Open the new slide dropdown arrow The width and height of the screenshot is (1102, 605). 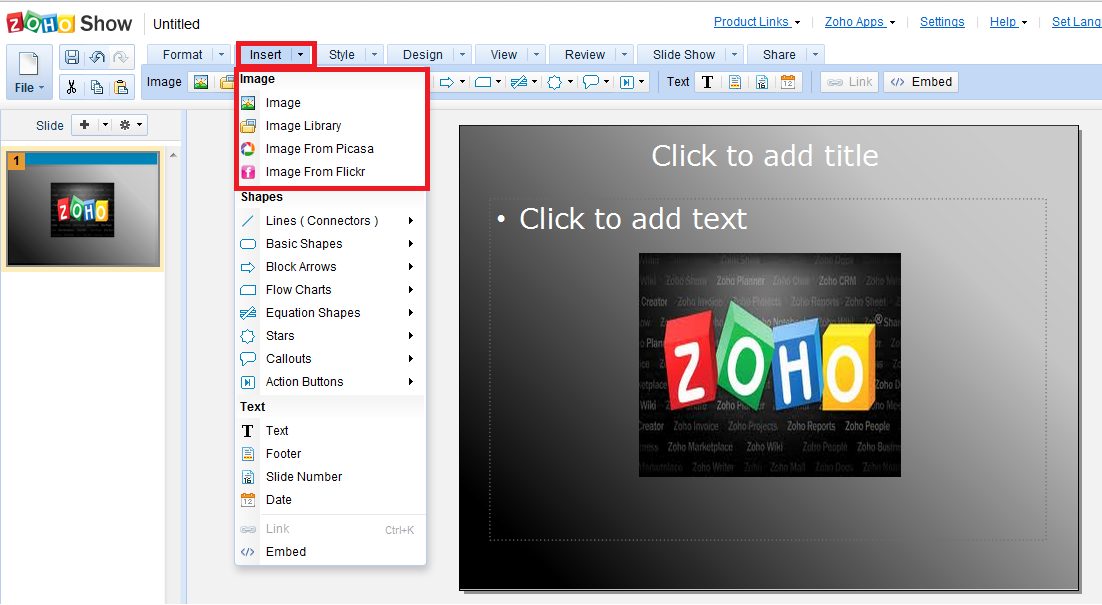coord(105,125)
